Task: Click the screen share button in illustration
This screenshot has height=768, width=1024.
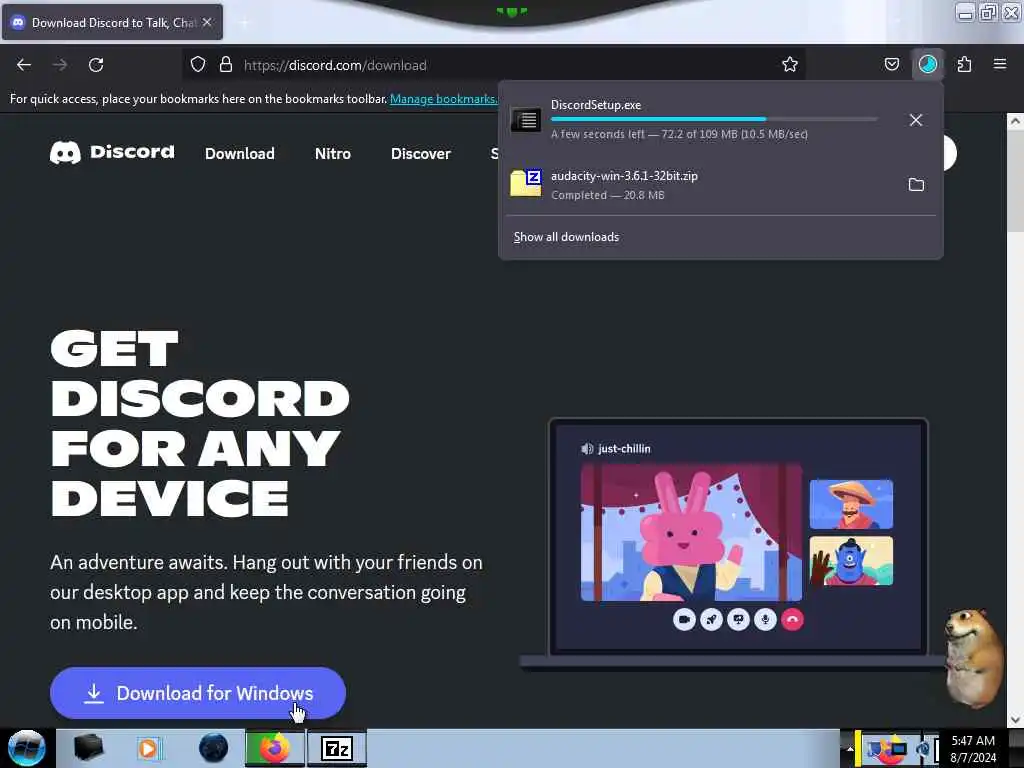Action: click(738, 619)
